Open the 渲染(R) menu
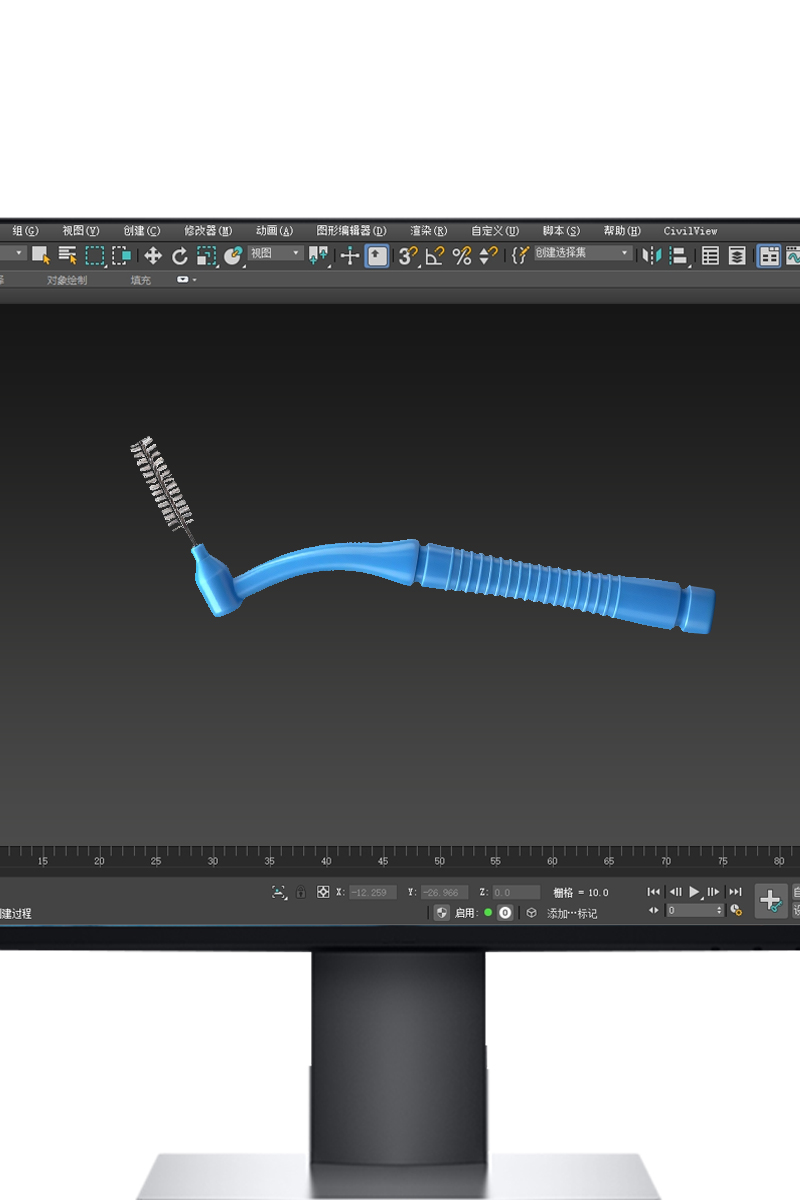800x1200 pixels. tap(428, 231)
